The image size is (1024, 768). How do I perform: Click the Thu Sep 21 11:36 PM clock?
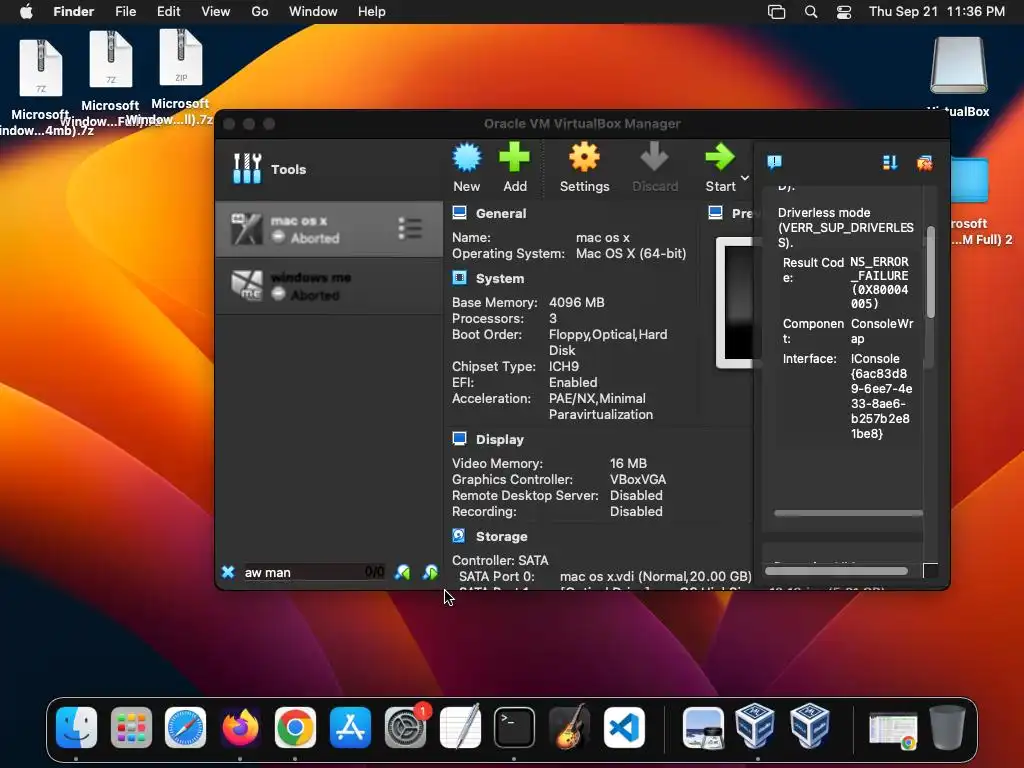tap(937, 12)
